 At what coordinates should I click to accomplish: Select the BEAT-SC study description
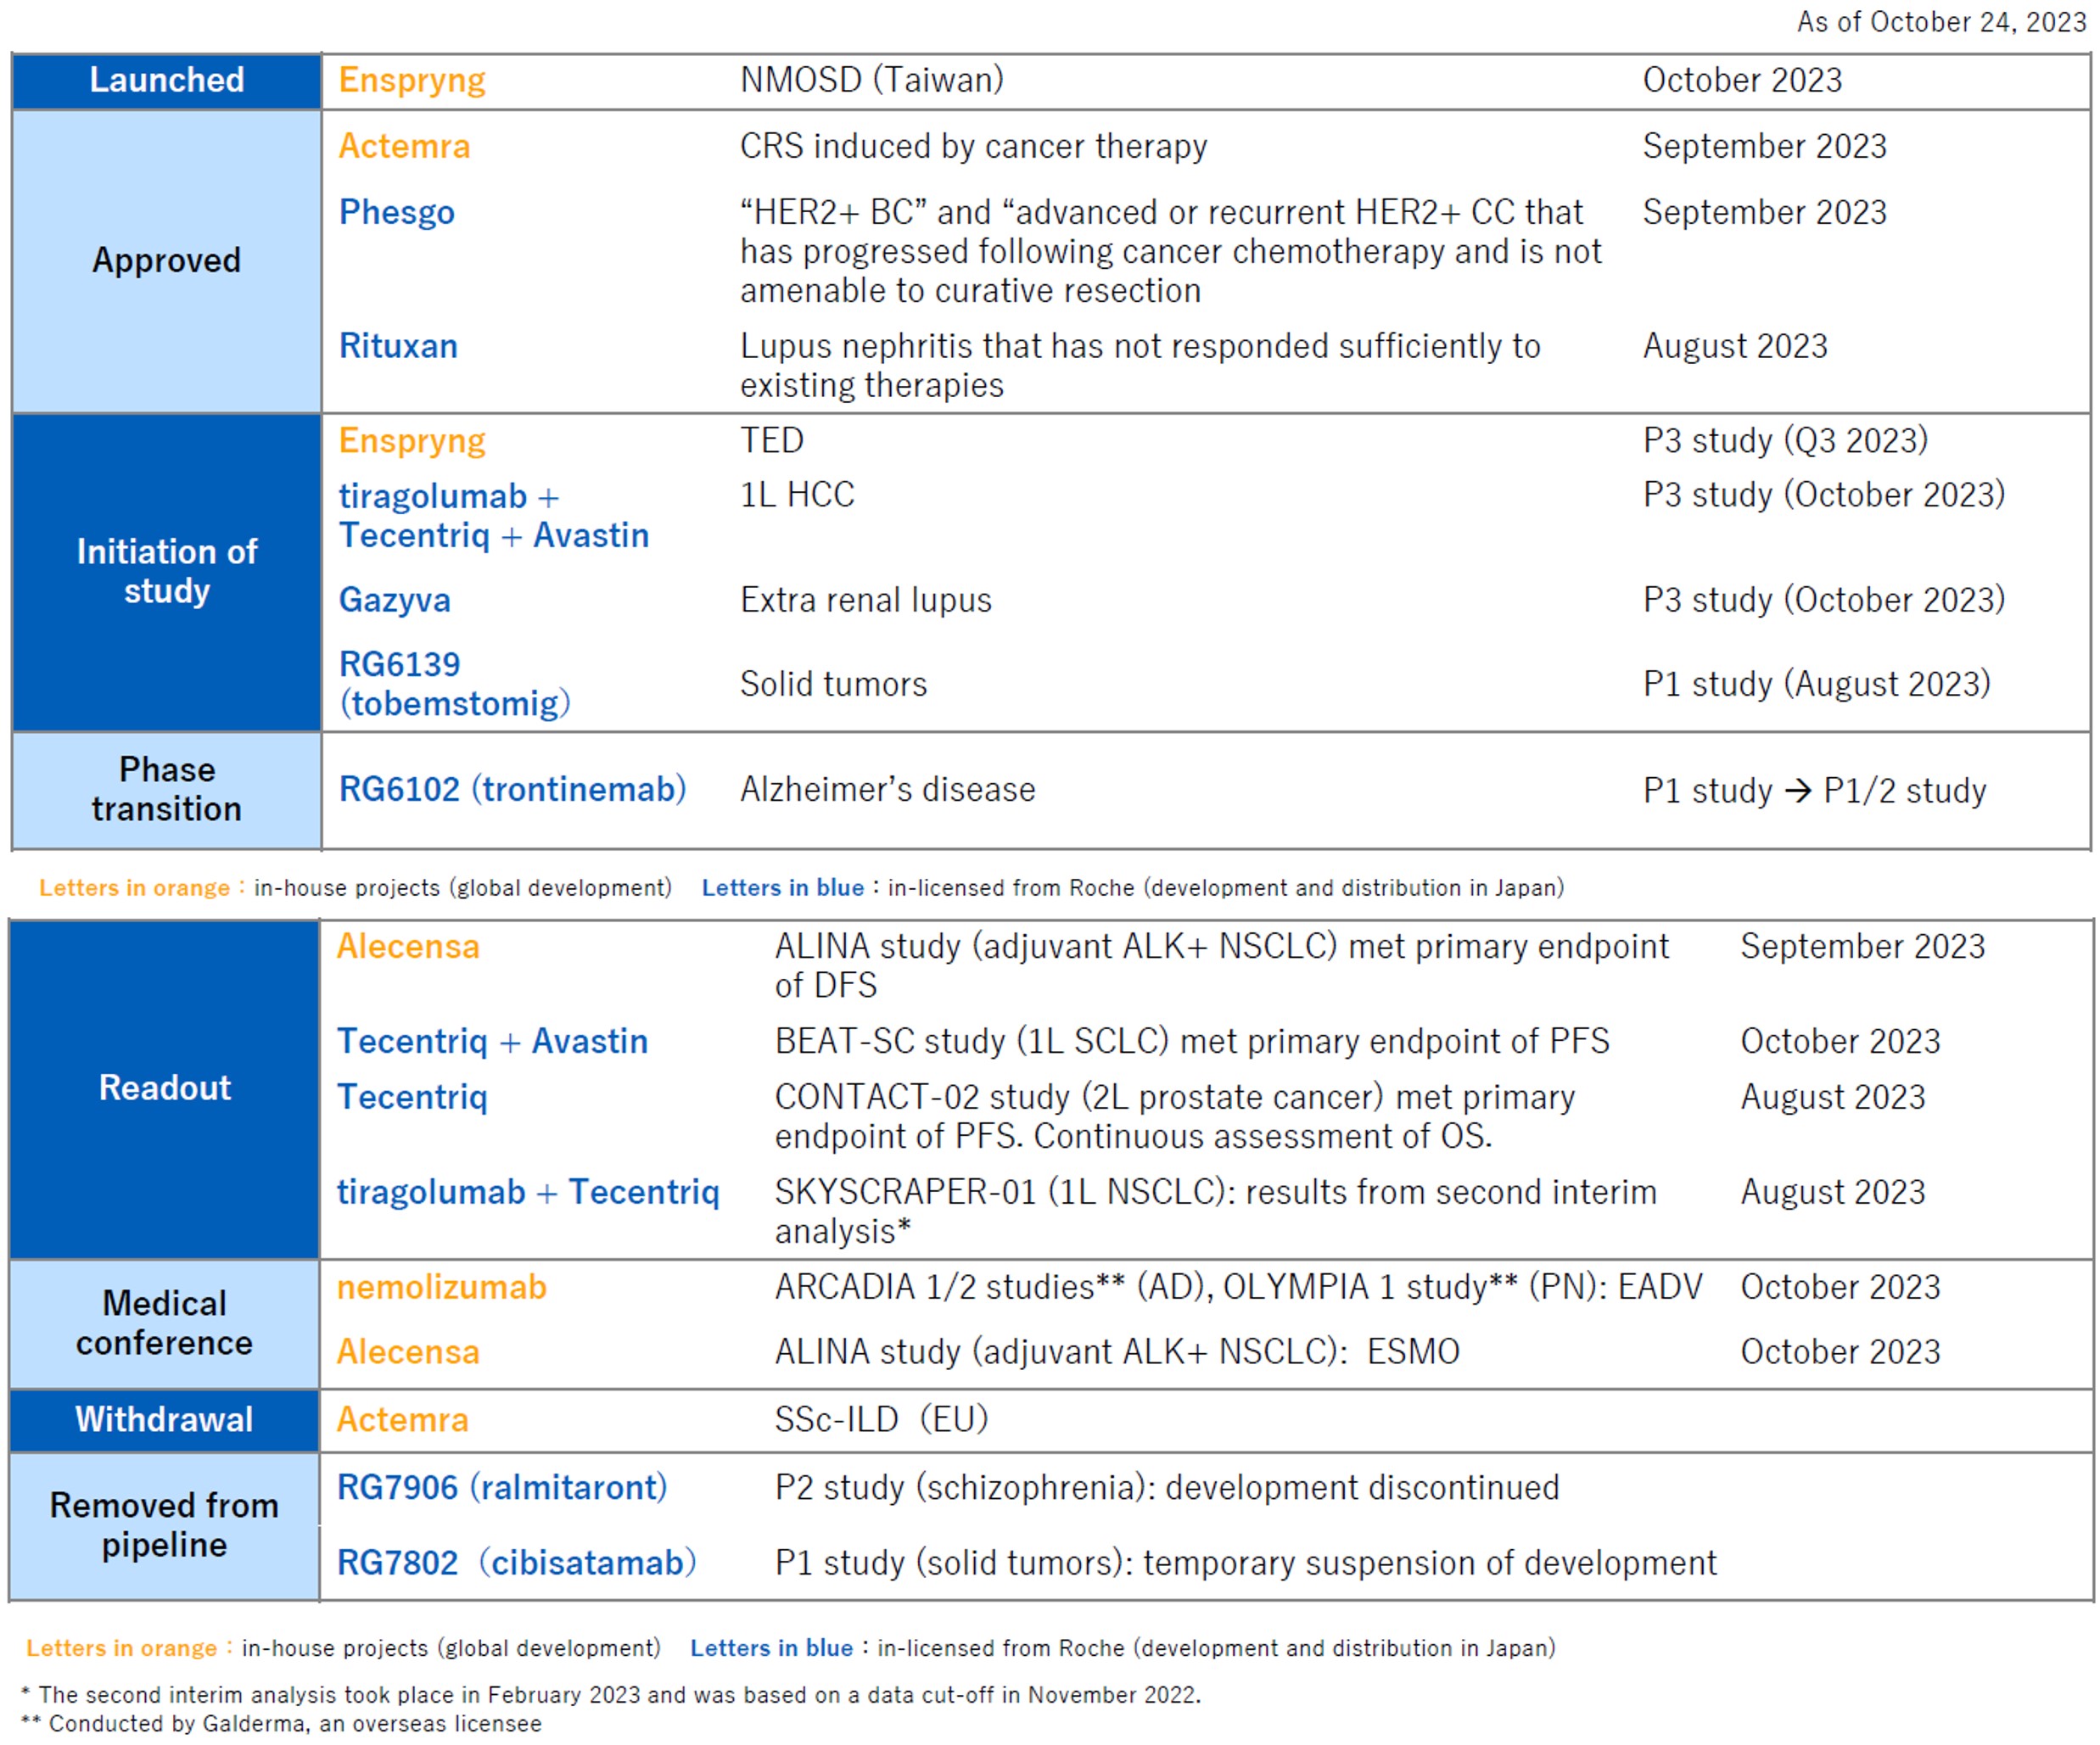(x=1192, y=1042)
